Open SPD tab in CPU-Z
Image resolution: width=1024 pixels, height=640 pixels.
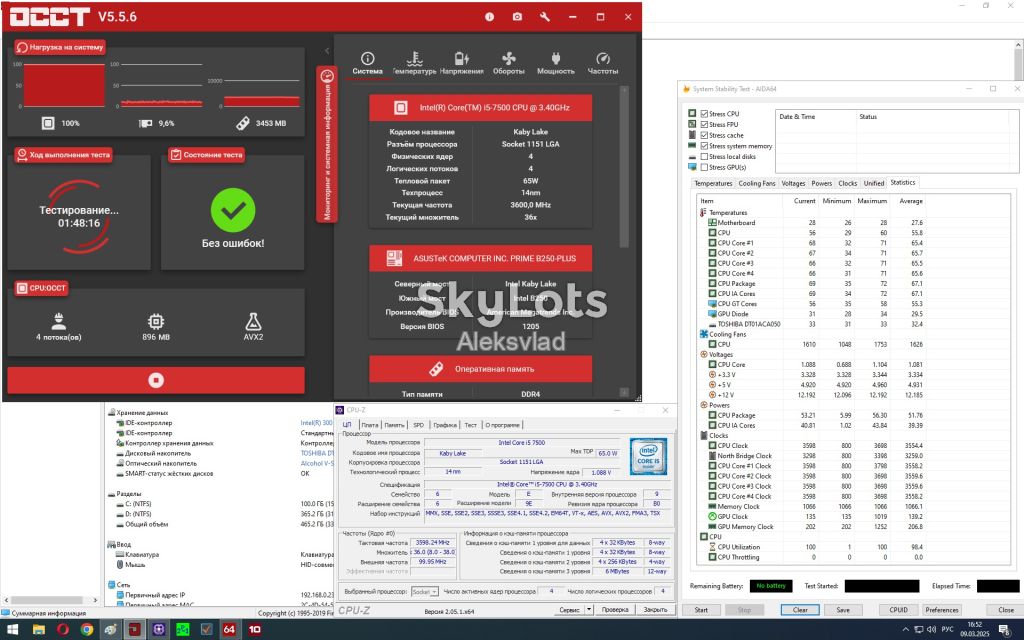coord(419,425)
